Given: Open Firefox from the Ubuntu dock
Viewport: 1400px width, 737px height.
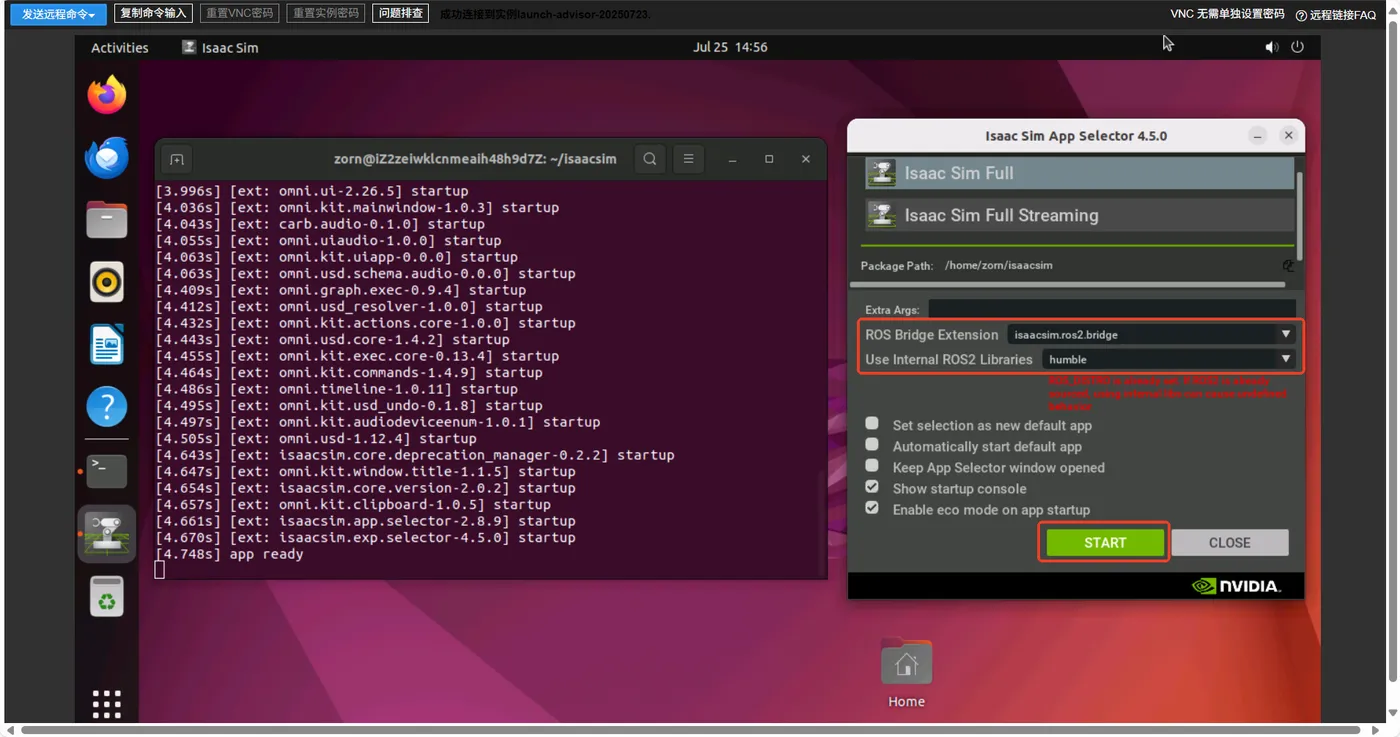Looking at the screenshot, I should (106, 96).
